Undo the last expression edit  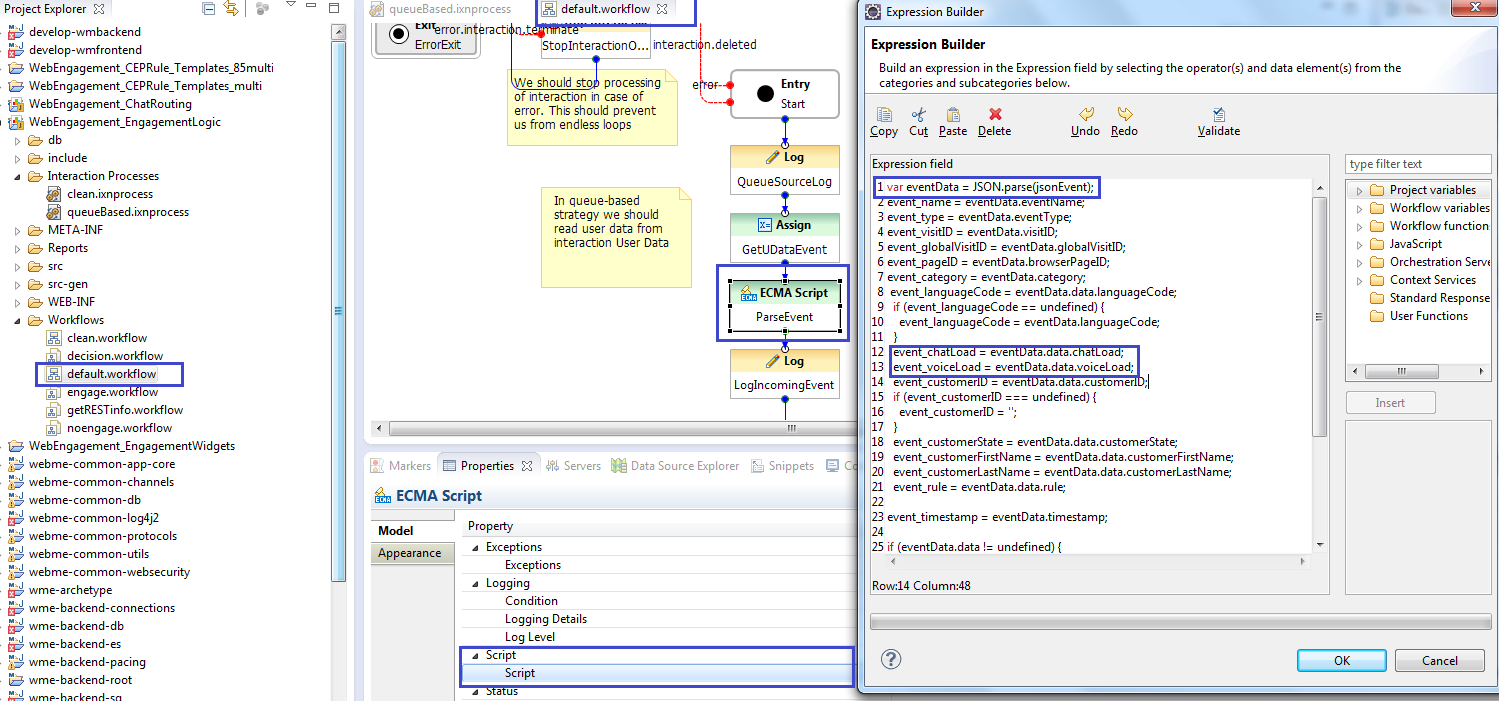click(x=1085, y=115)
